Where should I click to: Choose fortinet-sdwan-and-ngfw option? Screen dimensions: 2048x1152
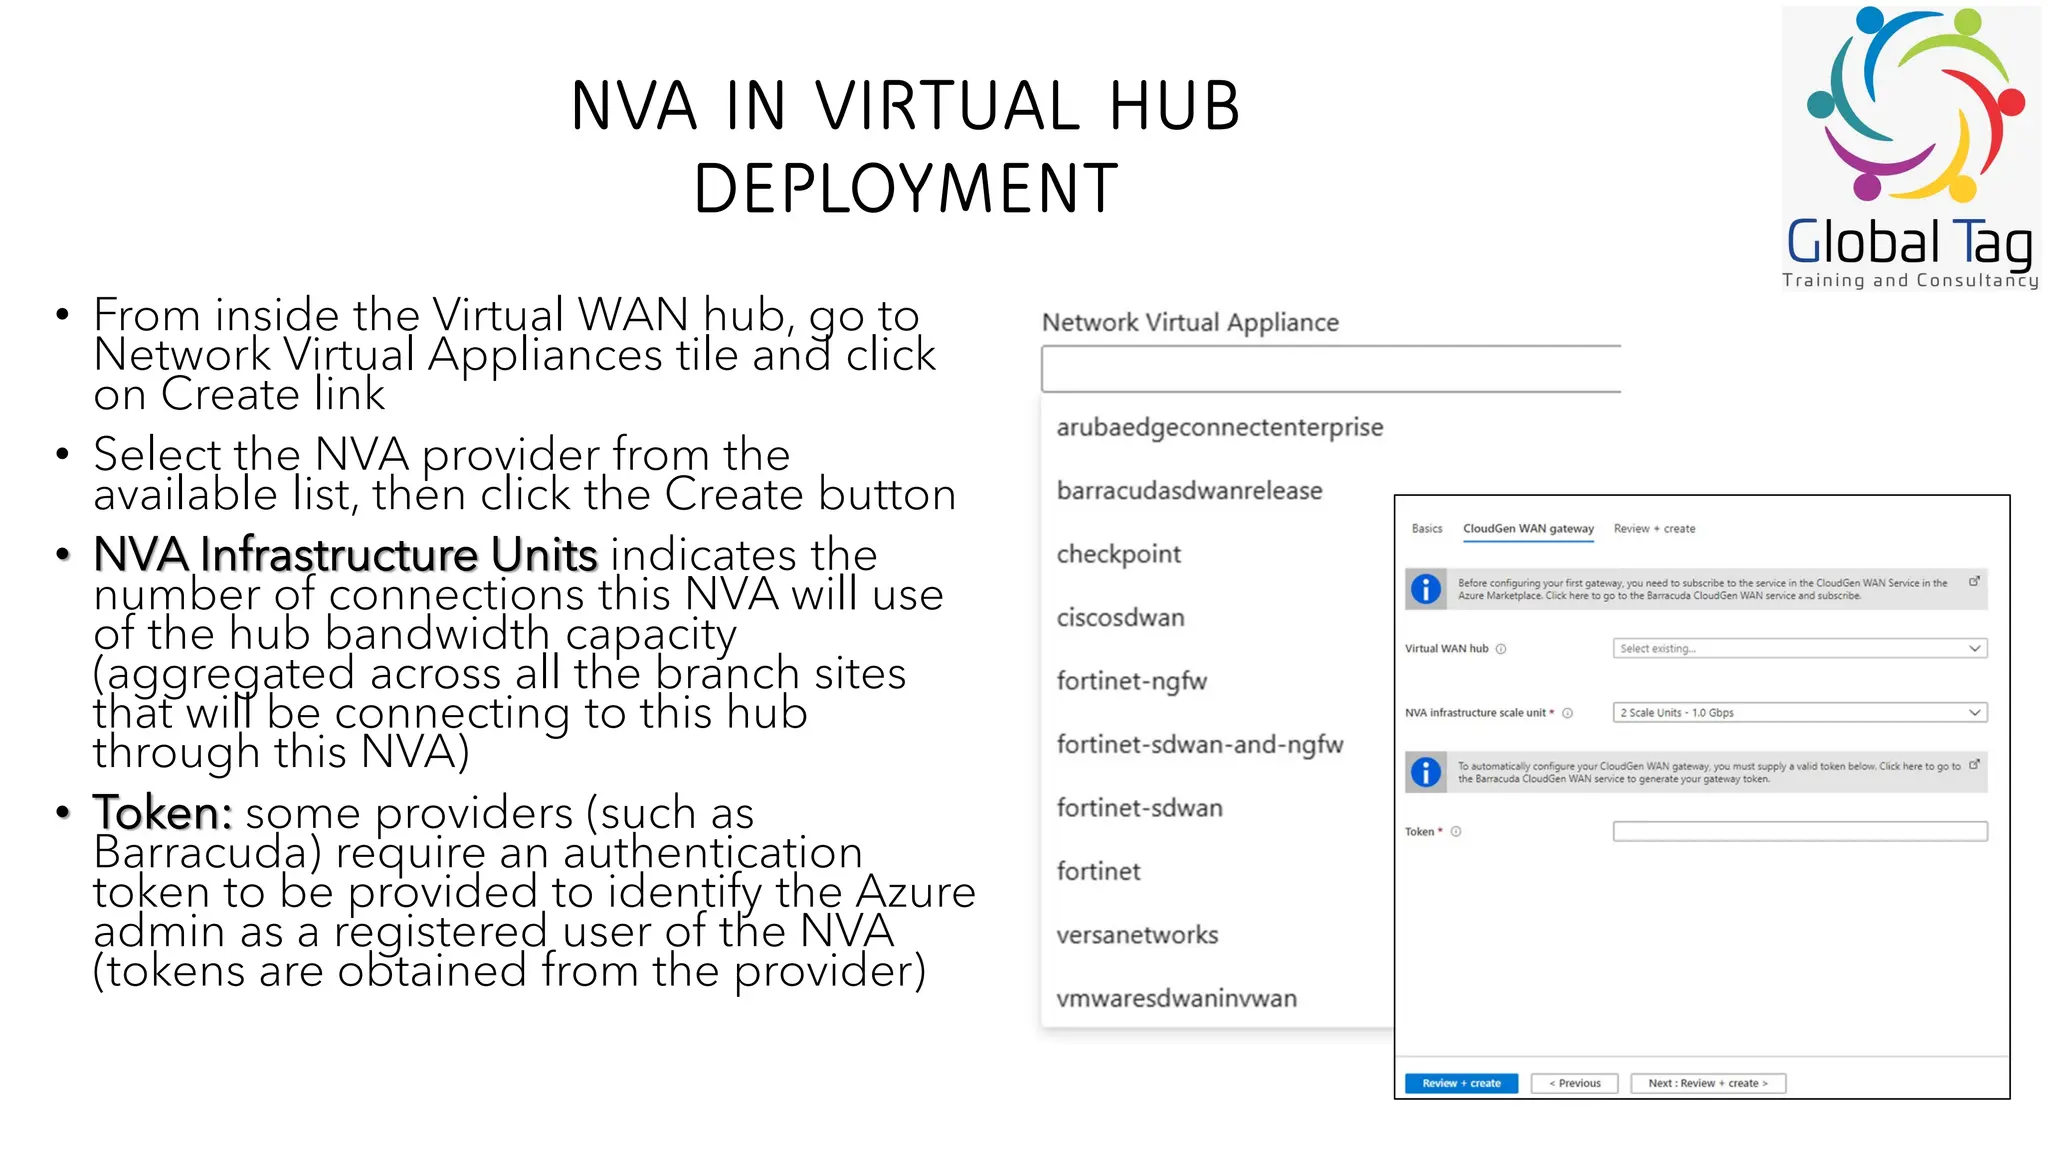coord(1199,745)
